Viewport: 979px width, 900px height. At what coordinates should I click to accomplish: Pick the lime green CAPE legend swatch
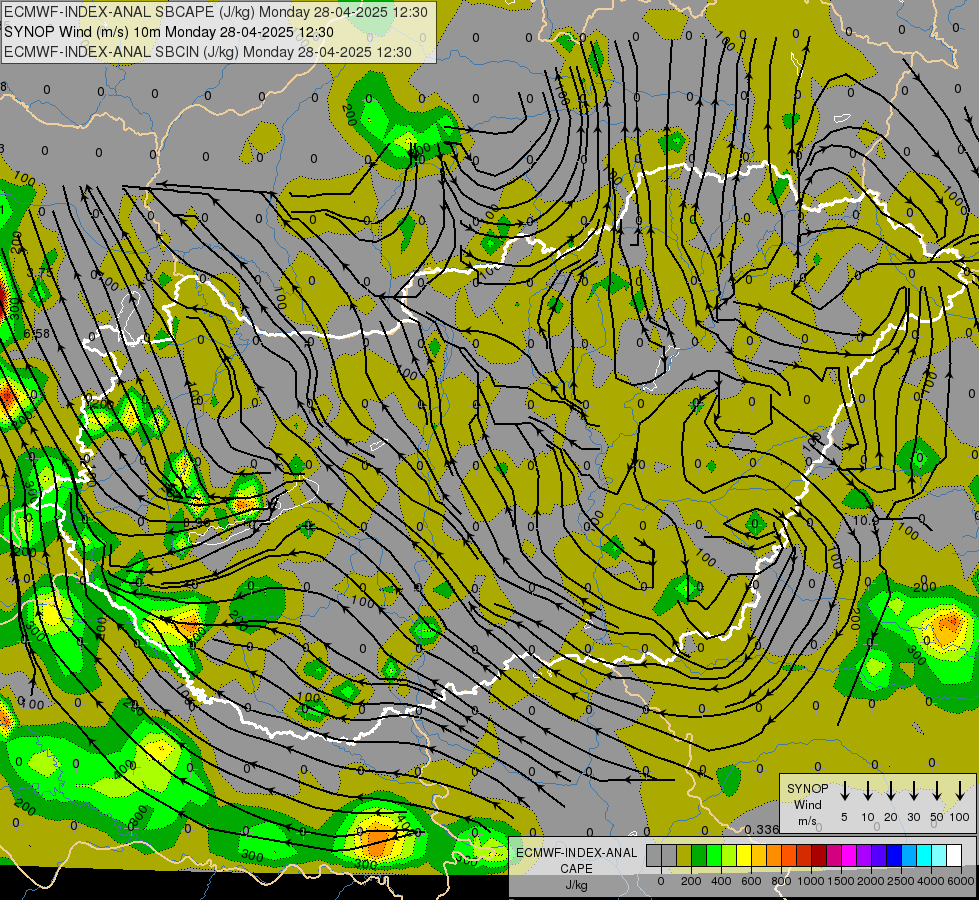tap(729, 855)
